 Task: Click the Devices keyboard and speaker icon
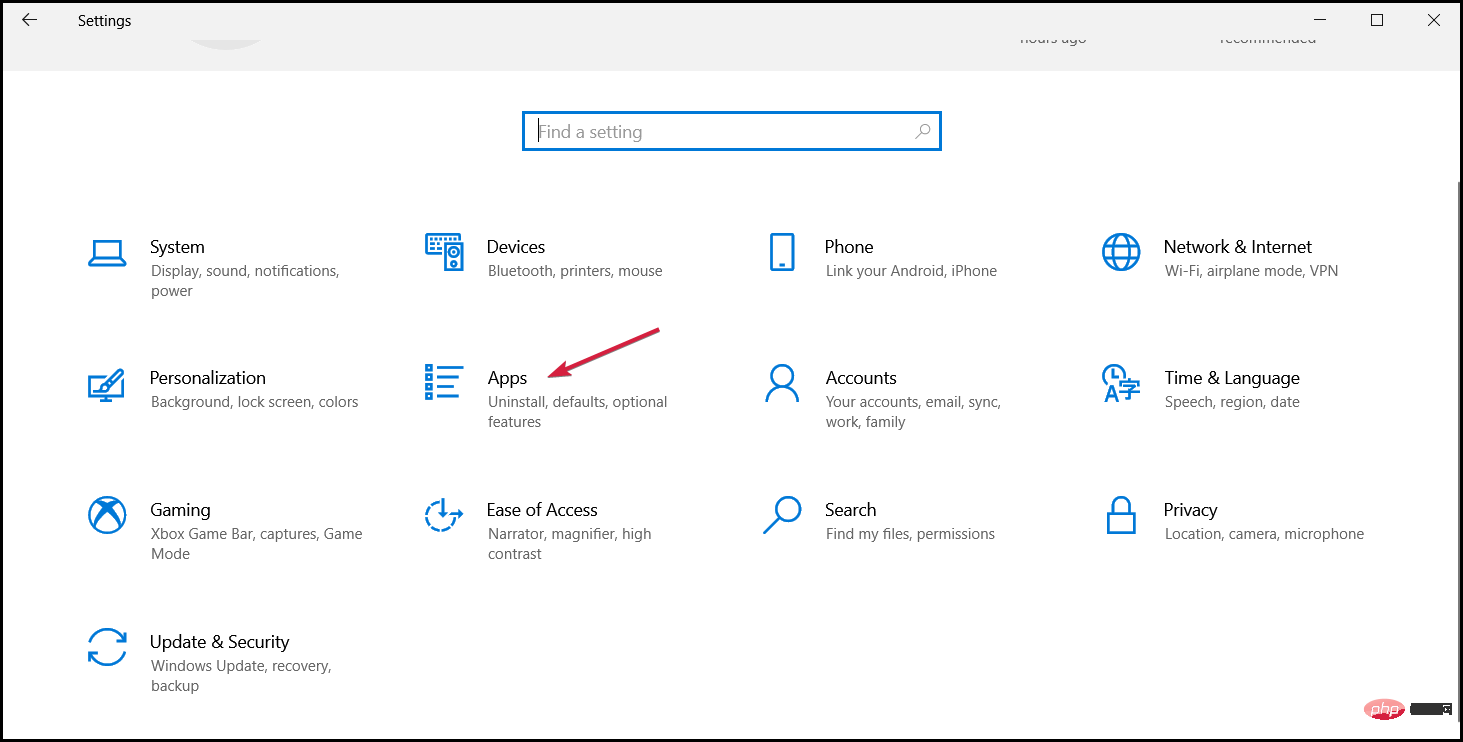(x=444, y=252)
